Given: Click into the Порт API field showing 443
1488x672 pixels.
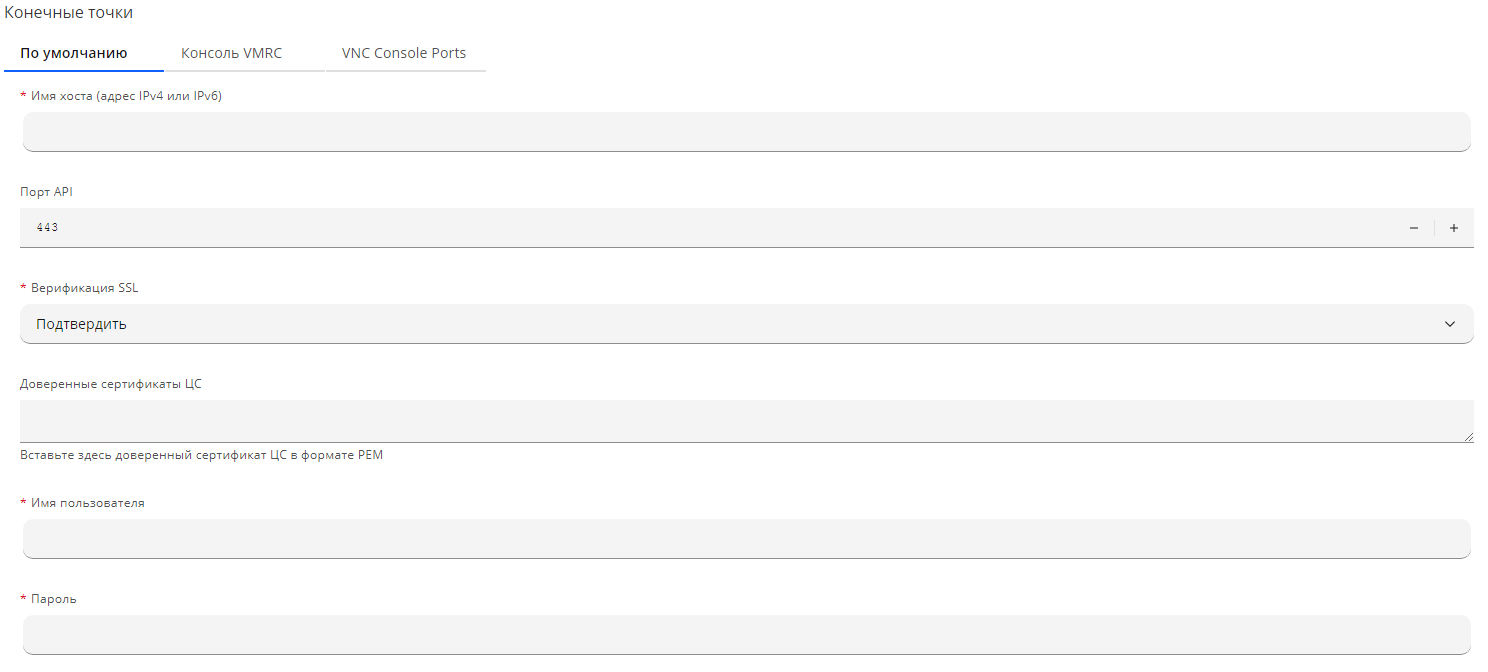Looking at the screenshot, I should (700, 228).
